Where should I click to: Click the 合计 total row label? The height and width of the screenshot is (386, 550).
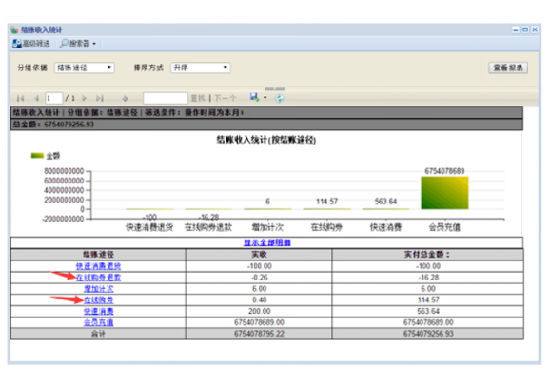pos(98,334)
